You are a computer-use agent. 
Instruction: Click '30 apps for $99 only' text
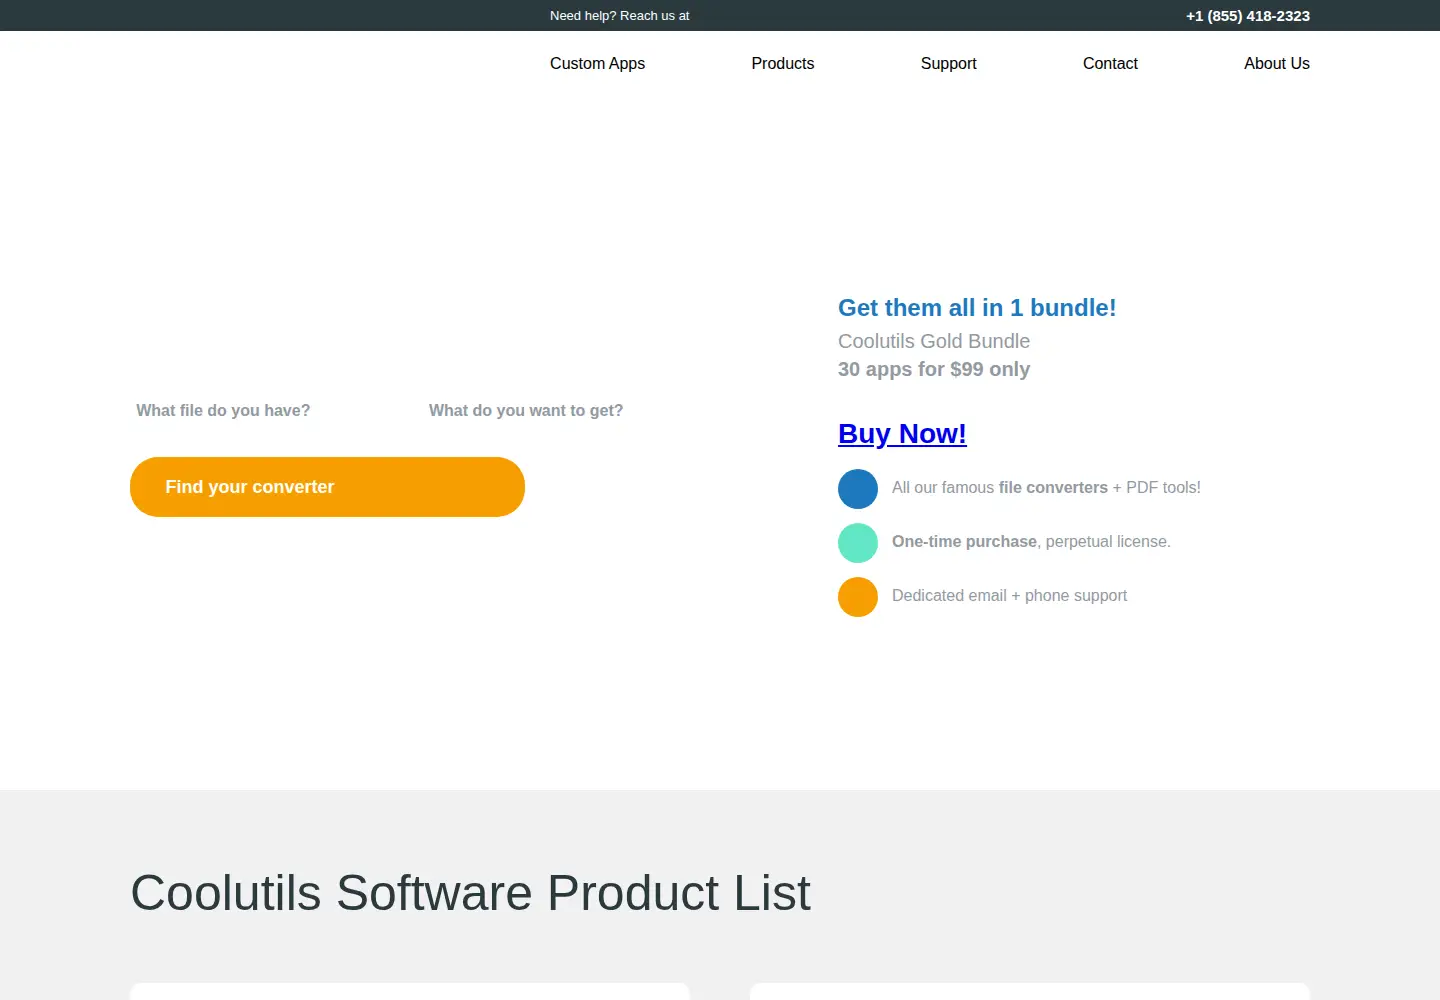(x=934, y=369)
